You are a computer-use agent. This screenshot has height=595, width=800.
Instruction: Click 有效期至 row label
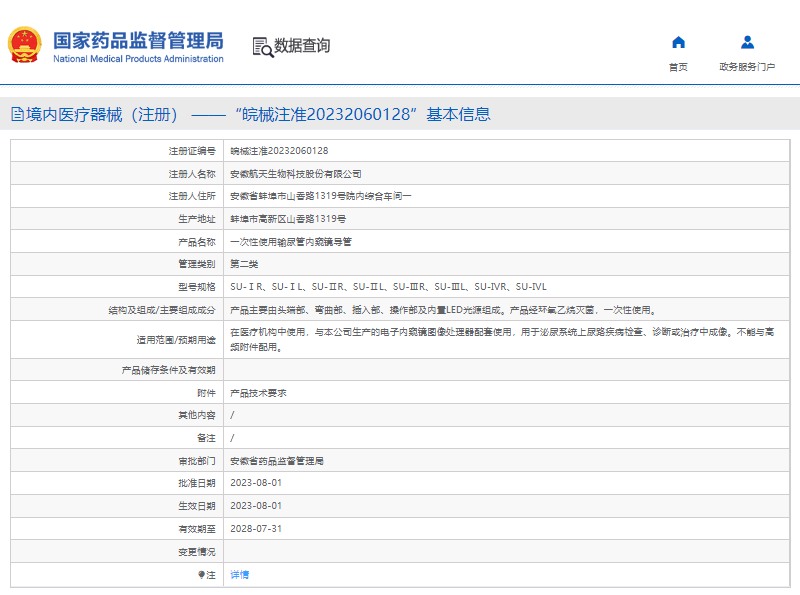click(197, 529)
